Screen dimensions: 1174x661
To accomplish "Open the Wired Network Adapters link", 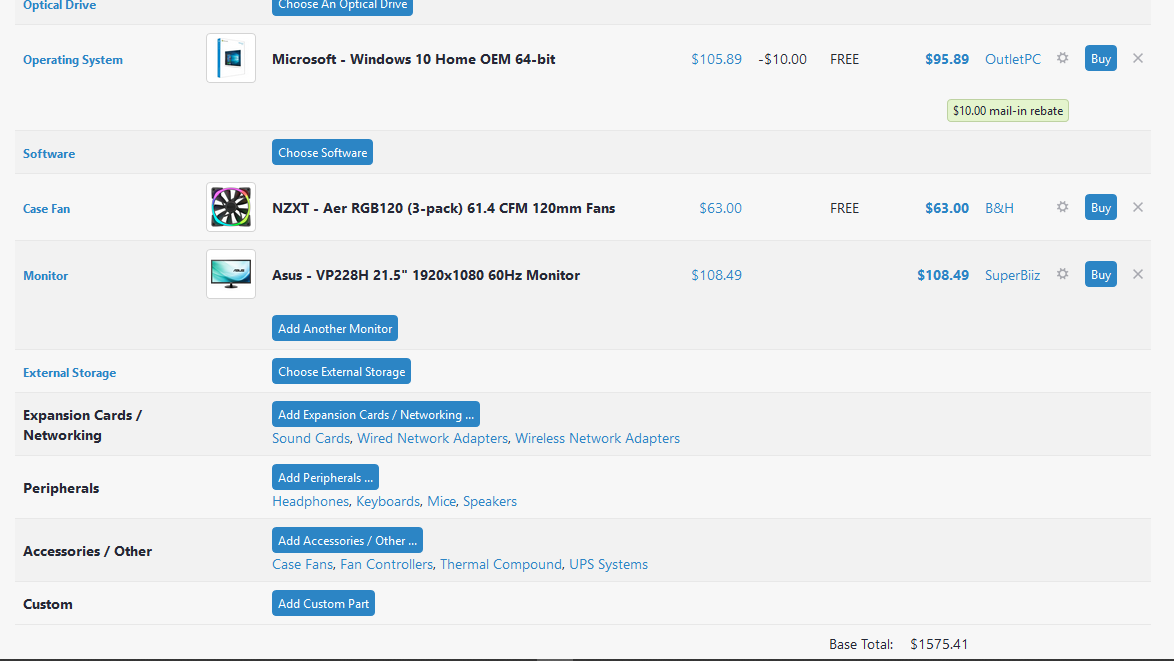I will click(432, 438).
